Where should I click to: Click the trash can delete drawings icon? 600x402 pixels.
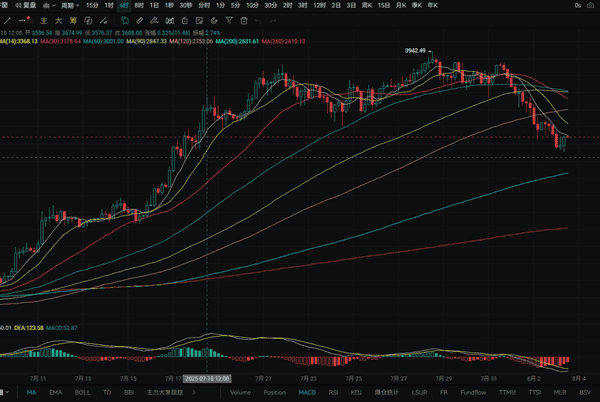[244, 21]
